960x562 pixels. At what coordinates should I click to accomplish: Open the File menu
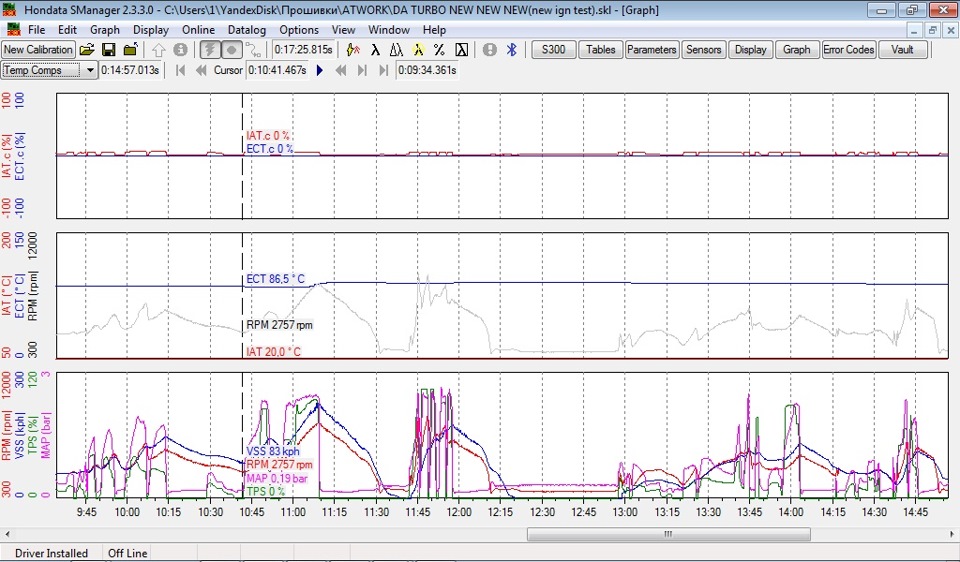[36, 29]
